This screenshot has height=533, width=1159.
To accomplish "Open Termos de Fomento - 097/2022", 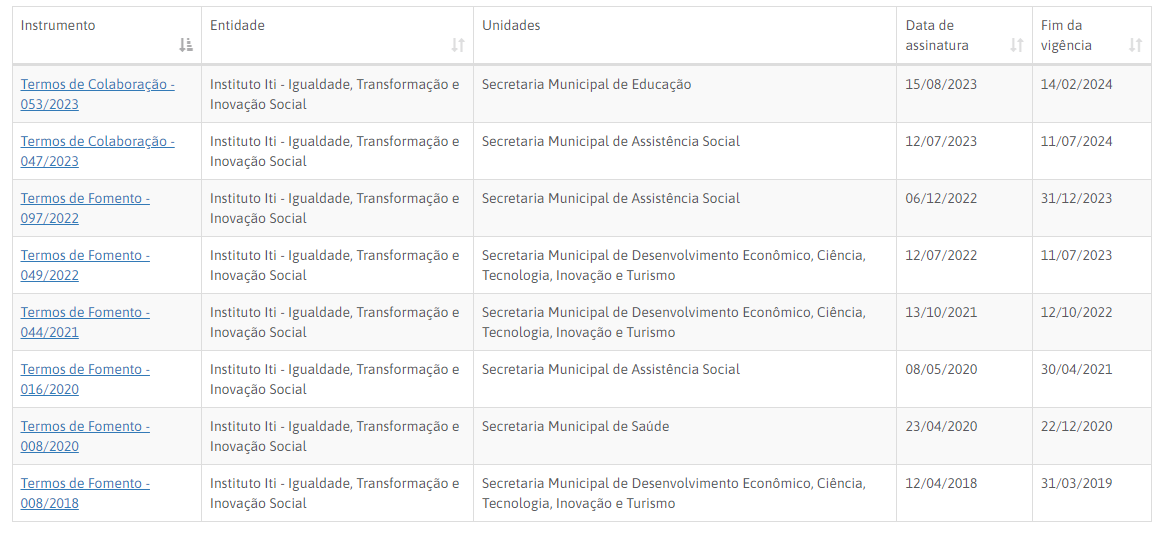I will 85,208.
